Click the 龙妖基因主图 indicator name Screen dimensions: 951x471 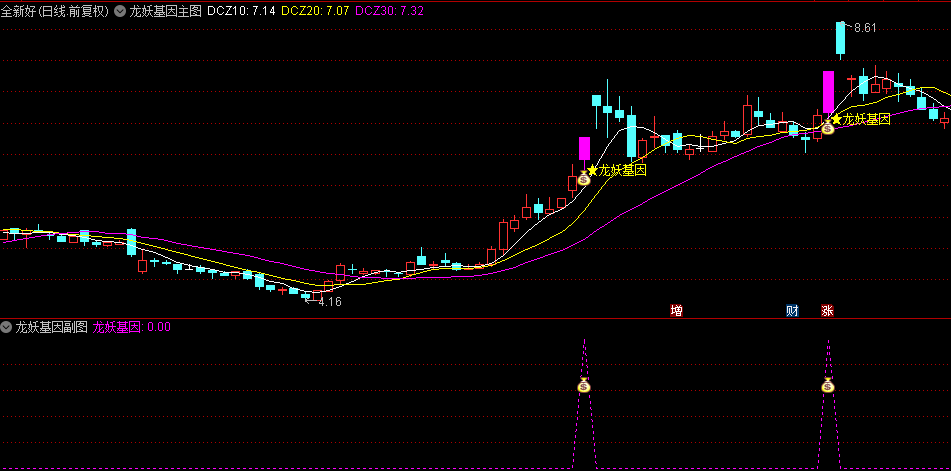165,11
